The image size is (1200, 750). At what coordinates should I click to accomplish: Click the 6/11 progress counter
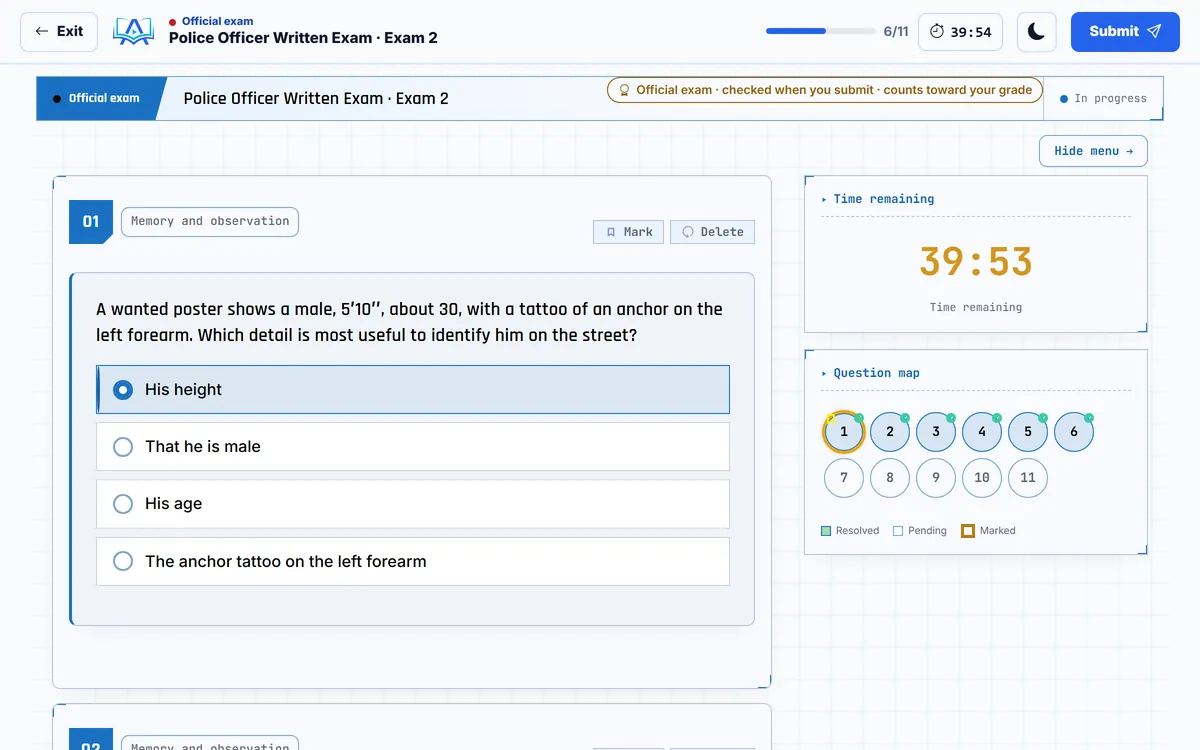tap(896, 32)
